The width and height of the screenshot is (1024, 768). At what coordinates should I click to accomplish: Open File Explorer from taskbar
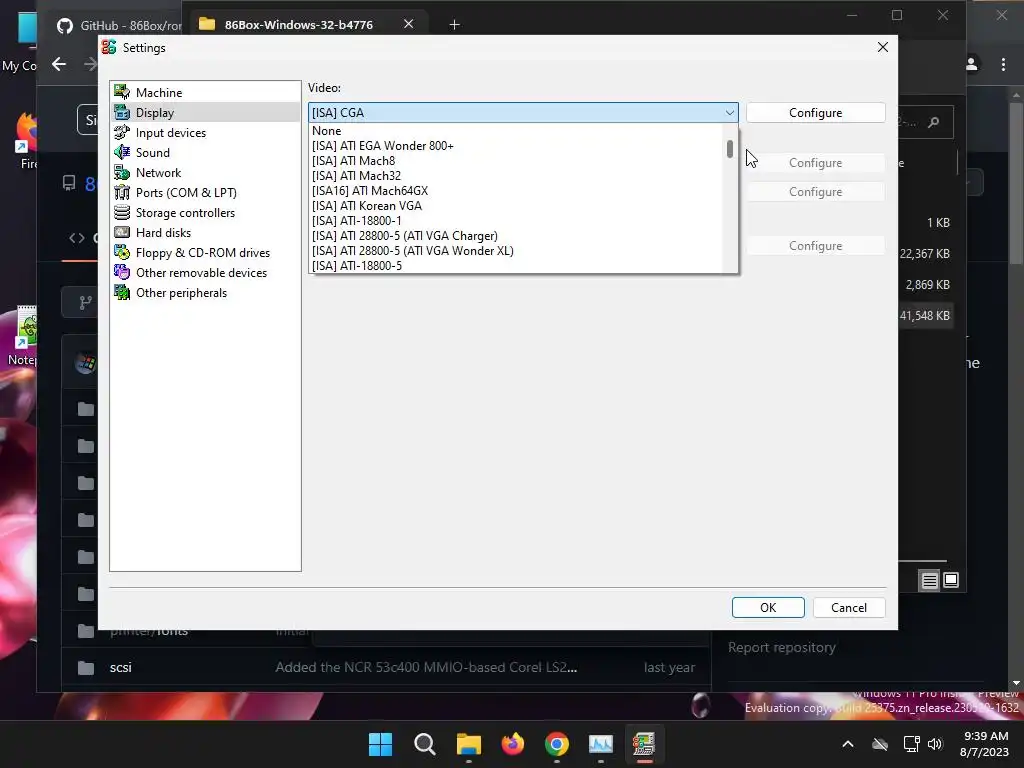click(x=468, y=744)
